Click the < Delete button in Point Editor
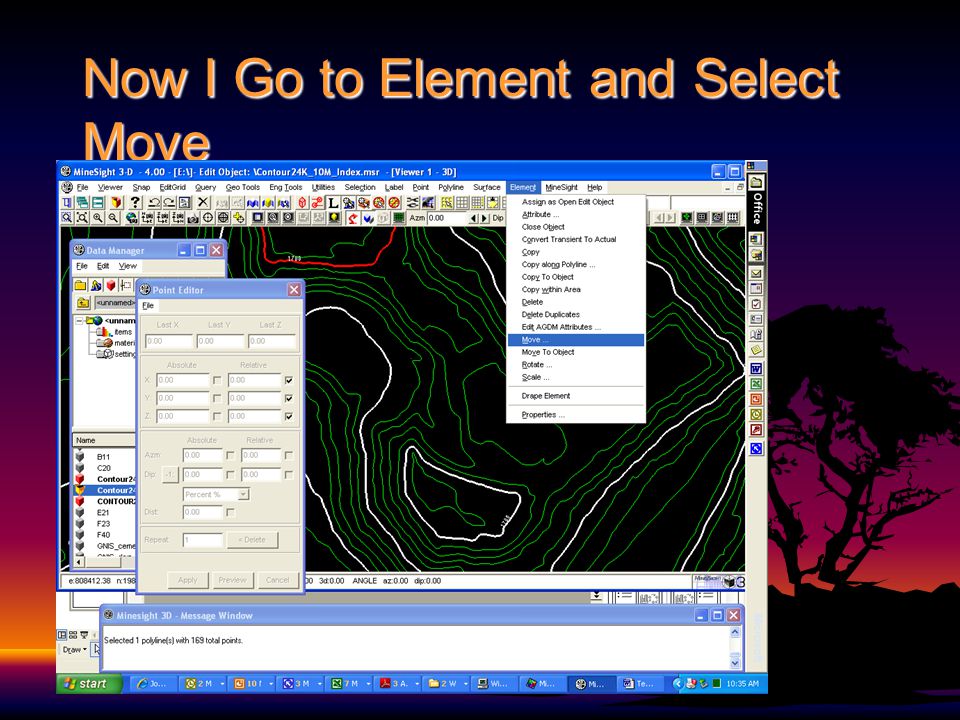Screen dimensions: 960x720 tap(252, 540)
